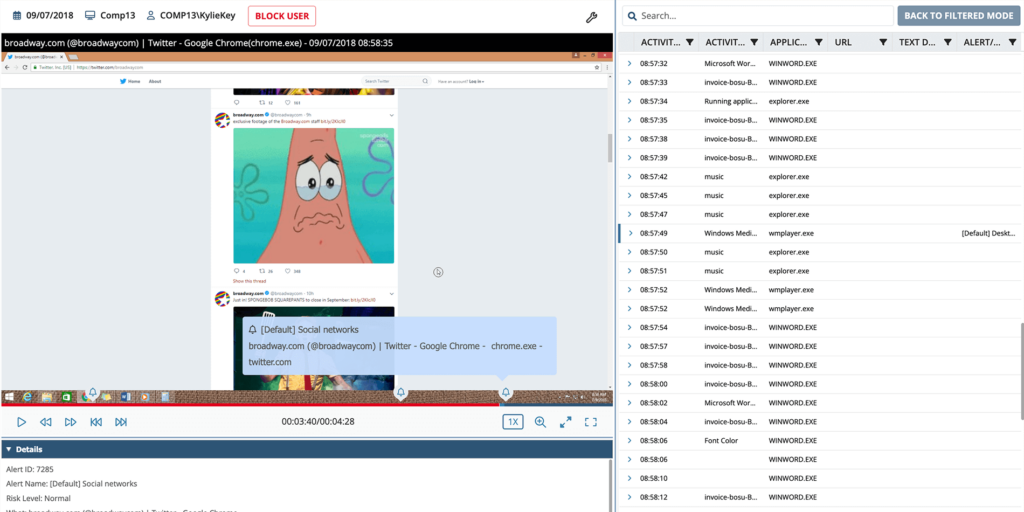Select the WINWORD.EXE cell at 08:58:12
This screenshot has width=1024, height=512.
793,497
